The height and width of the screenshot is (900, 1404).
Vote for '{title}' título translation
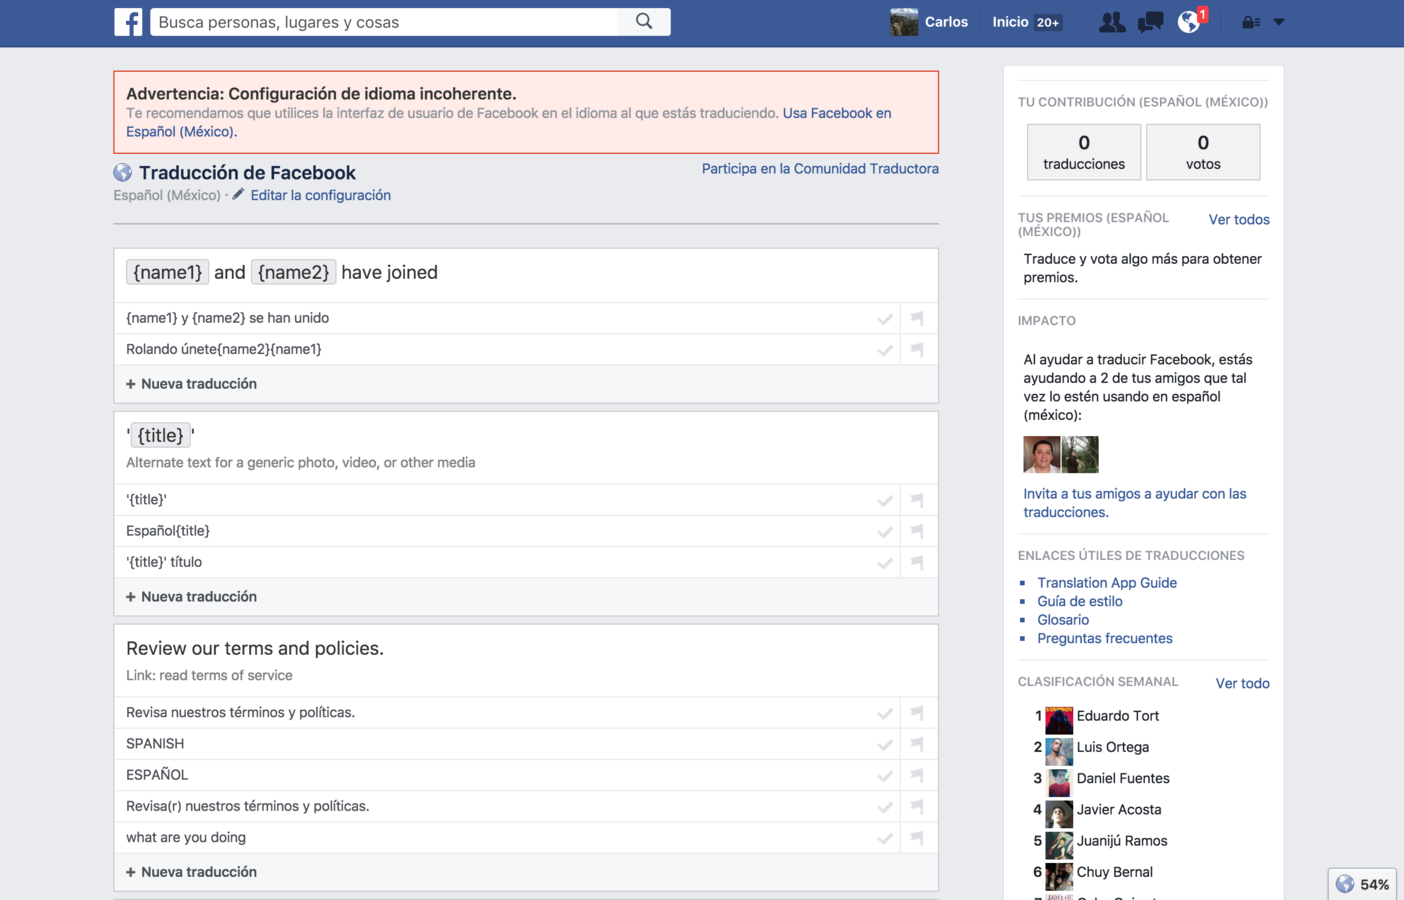pyautogui.click(x=885, y=563)
